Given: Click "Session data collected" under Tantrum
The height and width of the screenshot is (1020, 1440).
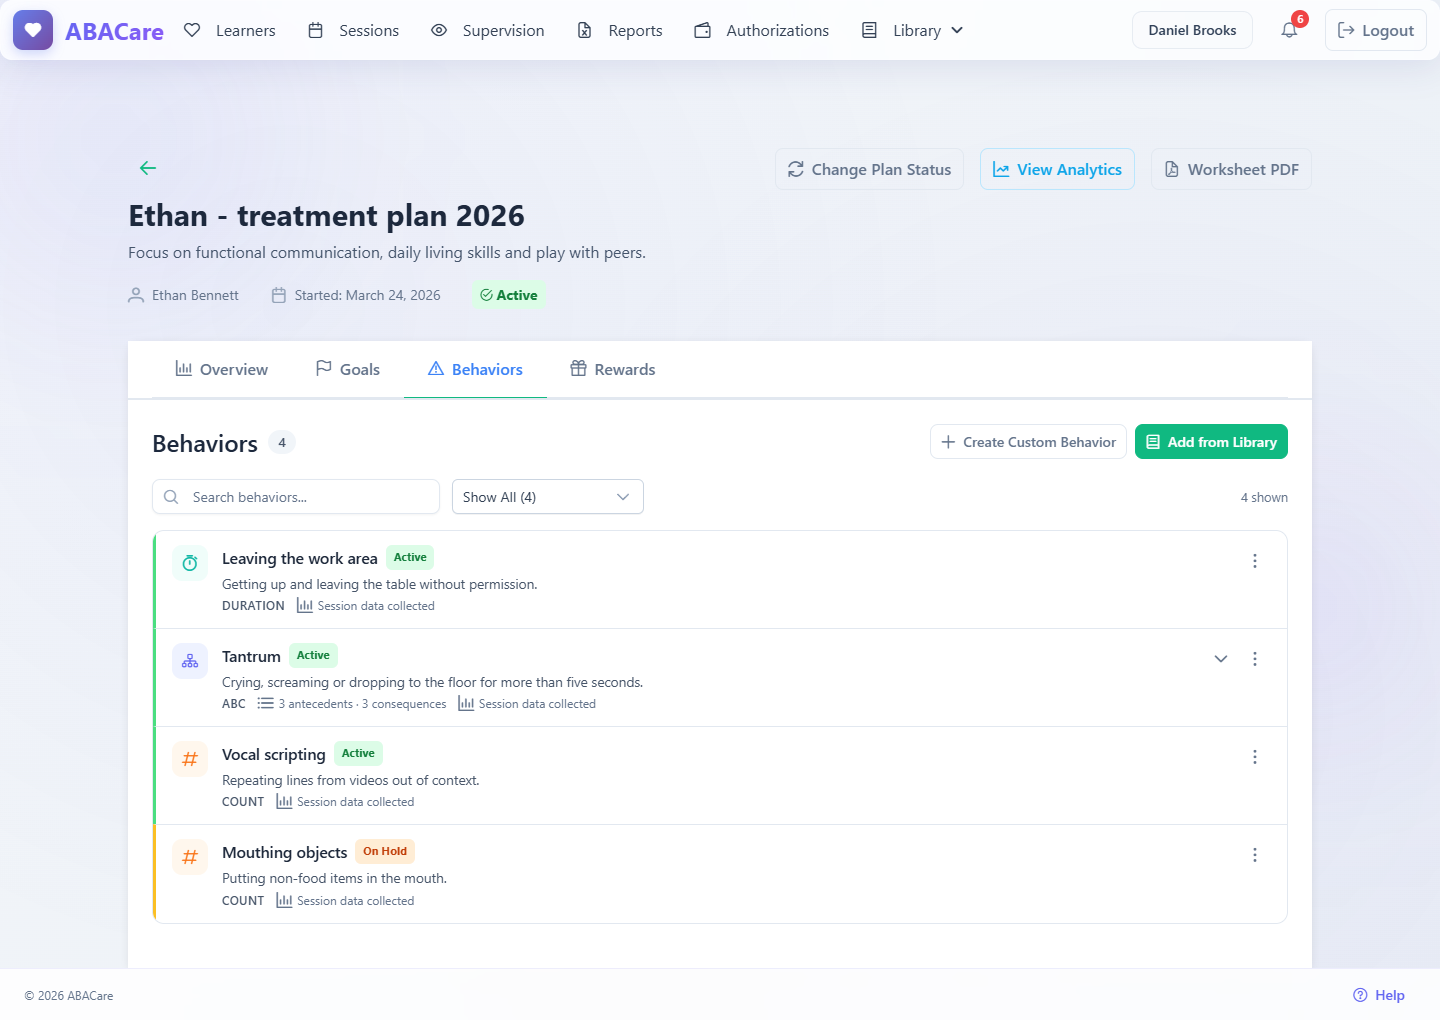Looking at the screenshot, I should pos(537,704).
